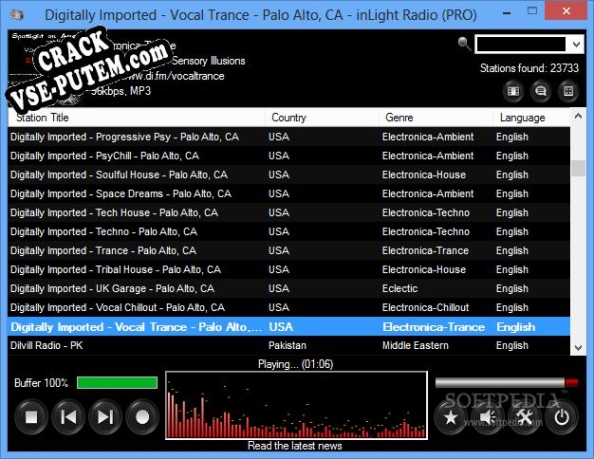
Task: Maximize the inLight Radio window
Action: point(532,11)
